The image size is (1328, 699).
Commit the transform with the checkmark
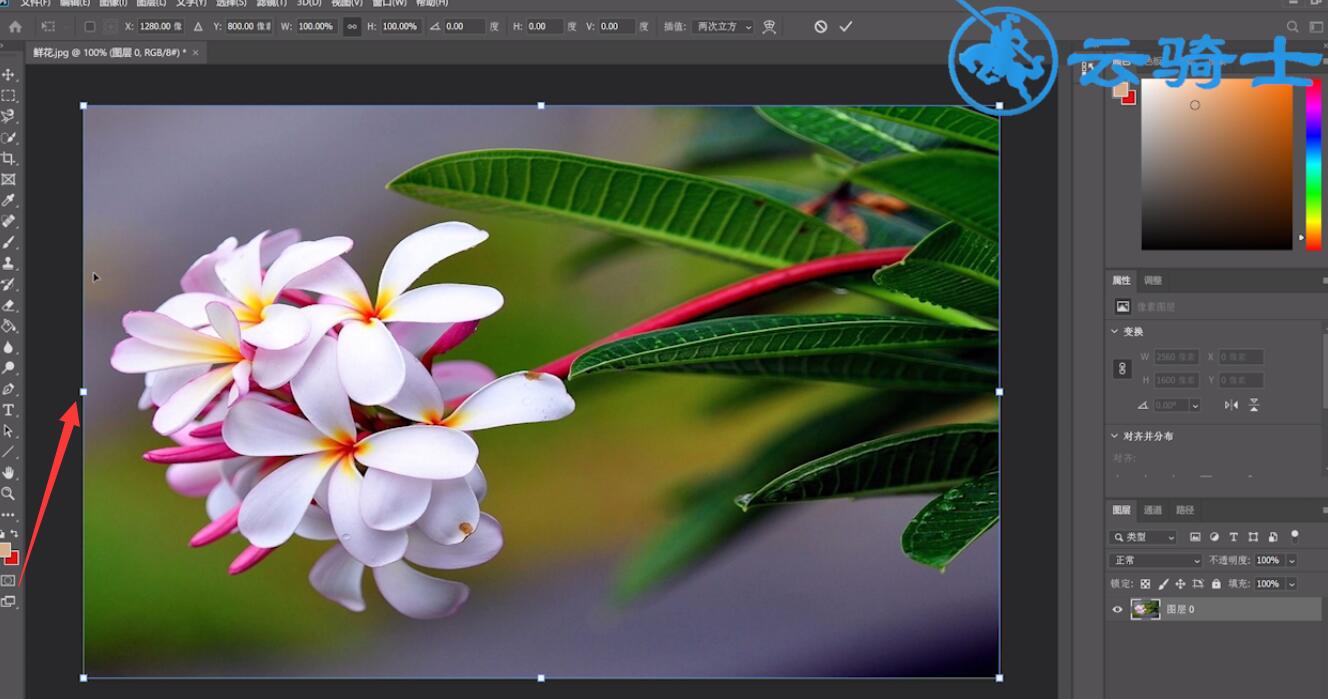pyautogui.click(x=846, y=27)
